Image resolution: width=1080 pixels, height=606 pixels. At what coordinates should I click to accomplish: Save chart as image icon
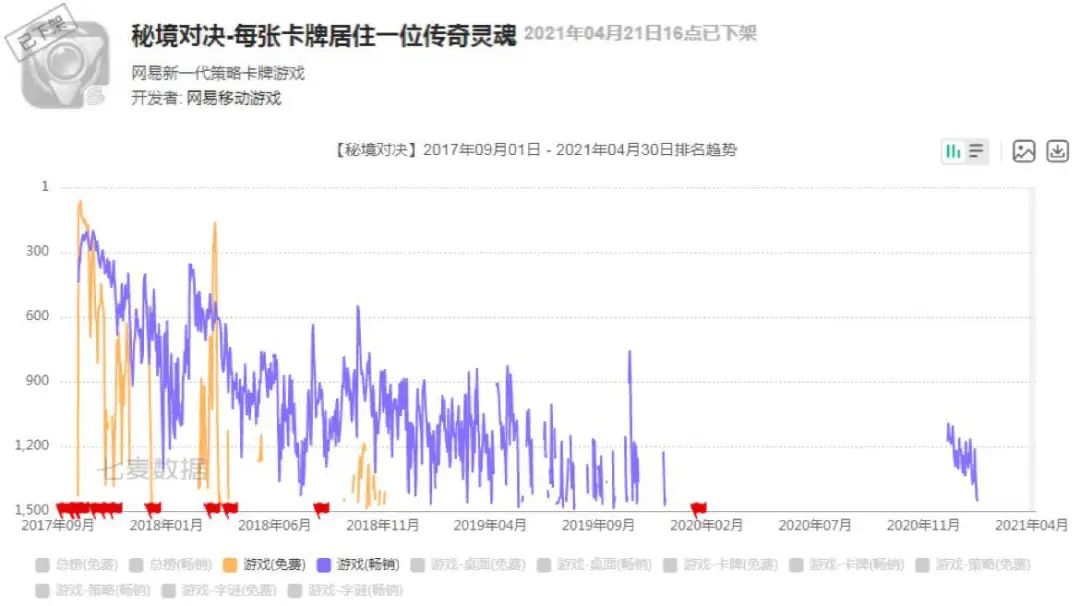click(1024, 152)
